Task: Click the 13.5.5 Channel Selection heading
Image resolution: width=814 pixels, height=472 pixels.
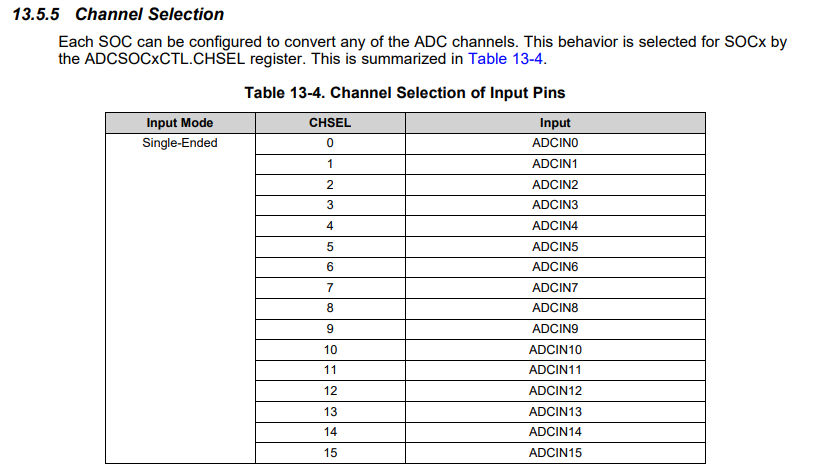Action: 119,15
